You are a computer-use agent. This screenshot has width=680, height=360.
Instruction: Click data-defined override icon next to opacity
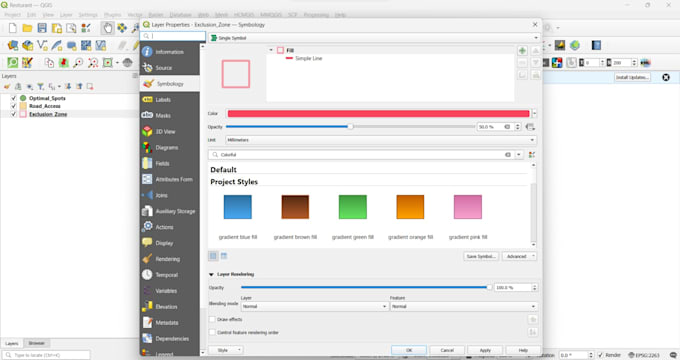[530, 127]
